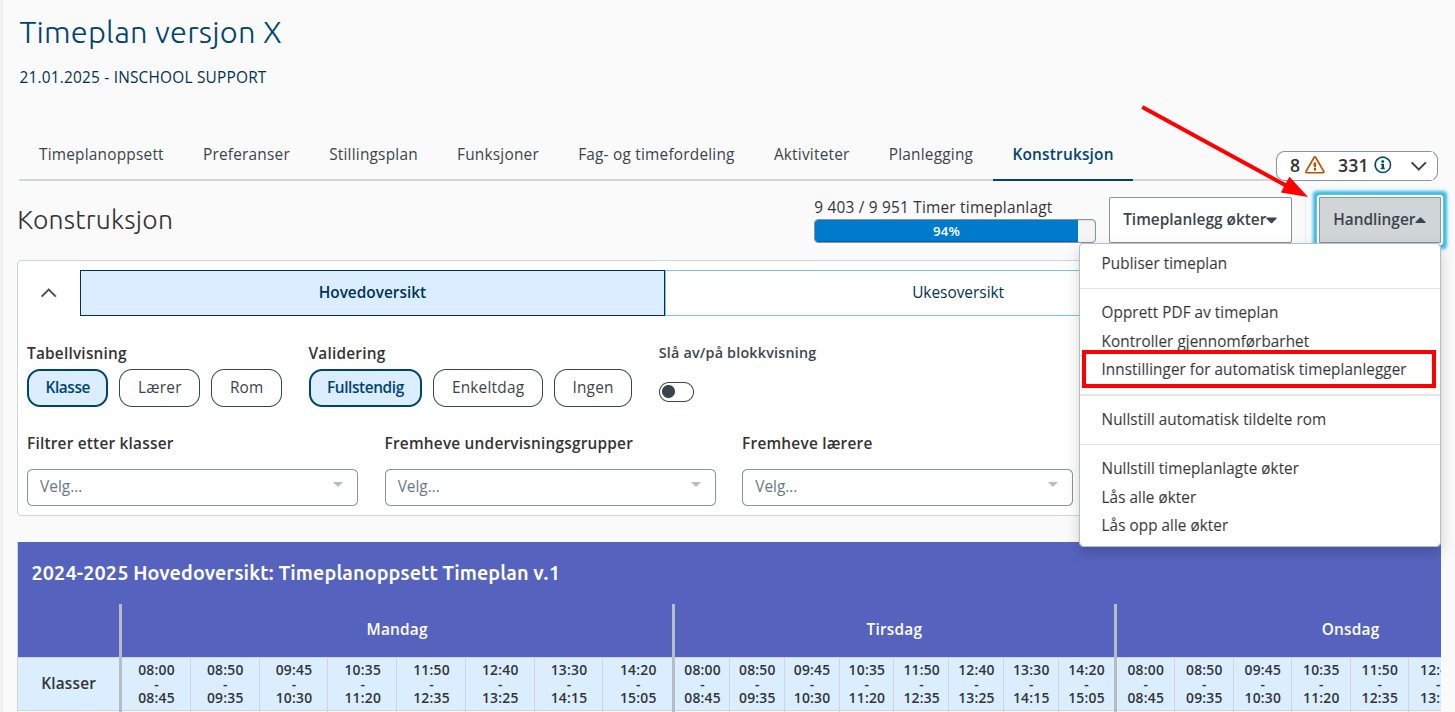Select the Konstruksjon tab
The image size is (1455, 712).
pos(1063,154)
